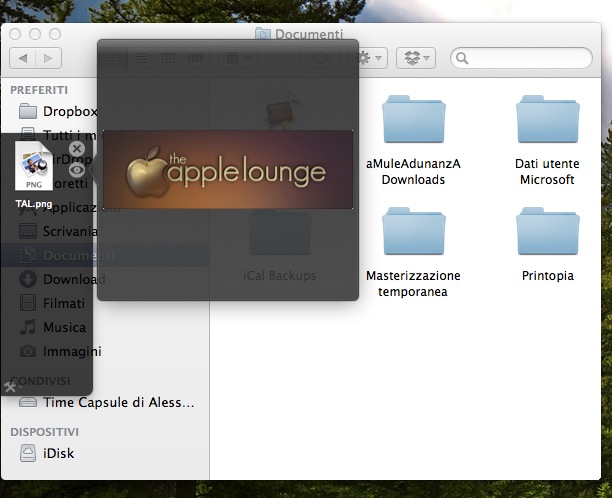Image resolution: width=612 pixels, height=498 pixels.
Task: Go back with the left arrow button
Action: coord(23,58)
